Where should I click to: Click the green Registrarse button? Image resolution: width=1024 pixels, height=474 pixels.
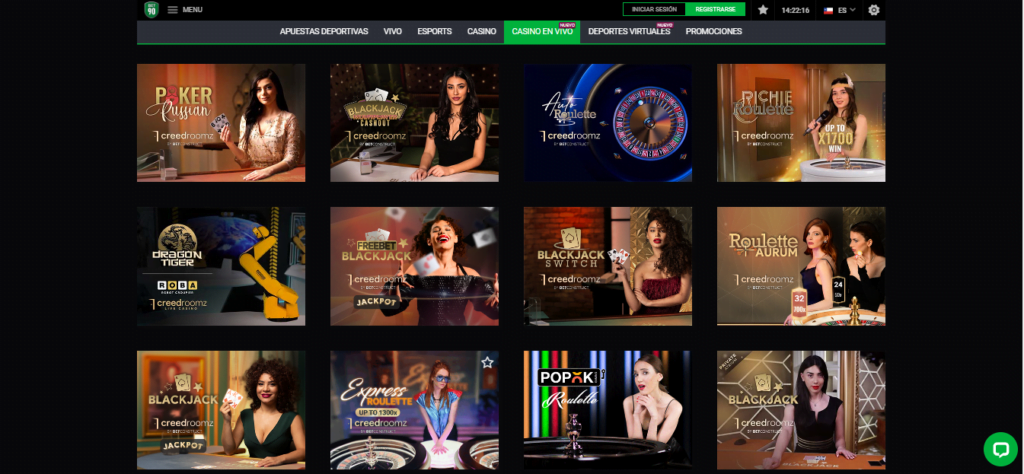(x=716, y=9)
